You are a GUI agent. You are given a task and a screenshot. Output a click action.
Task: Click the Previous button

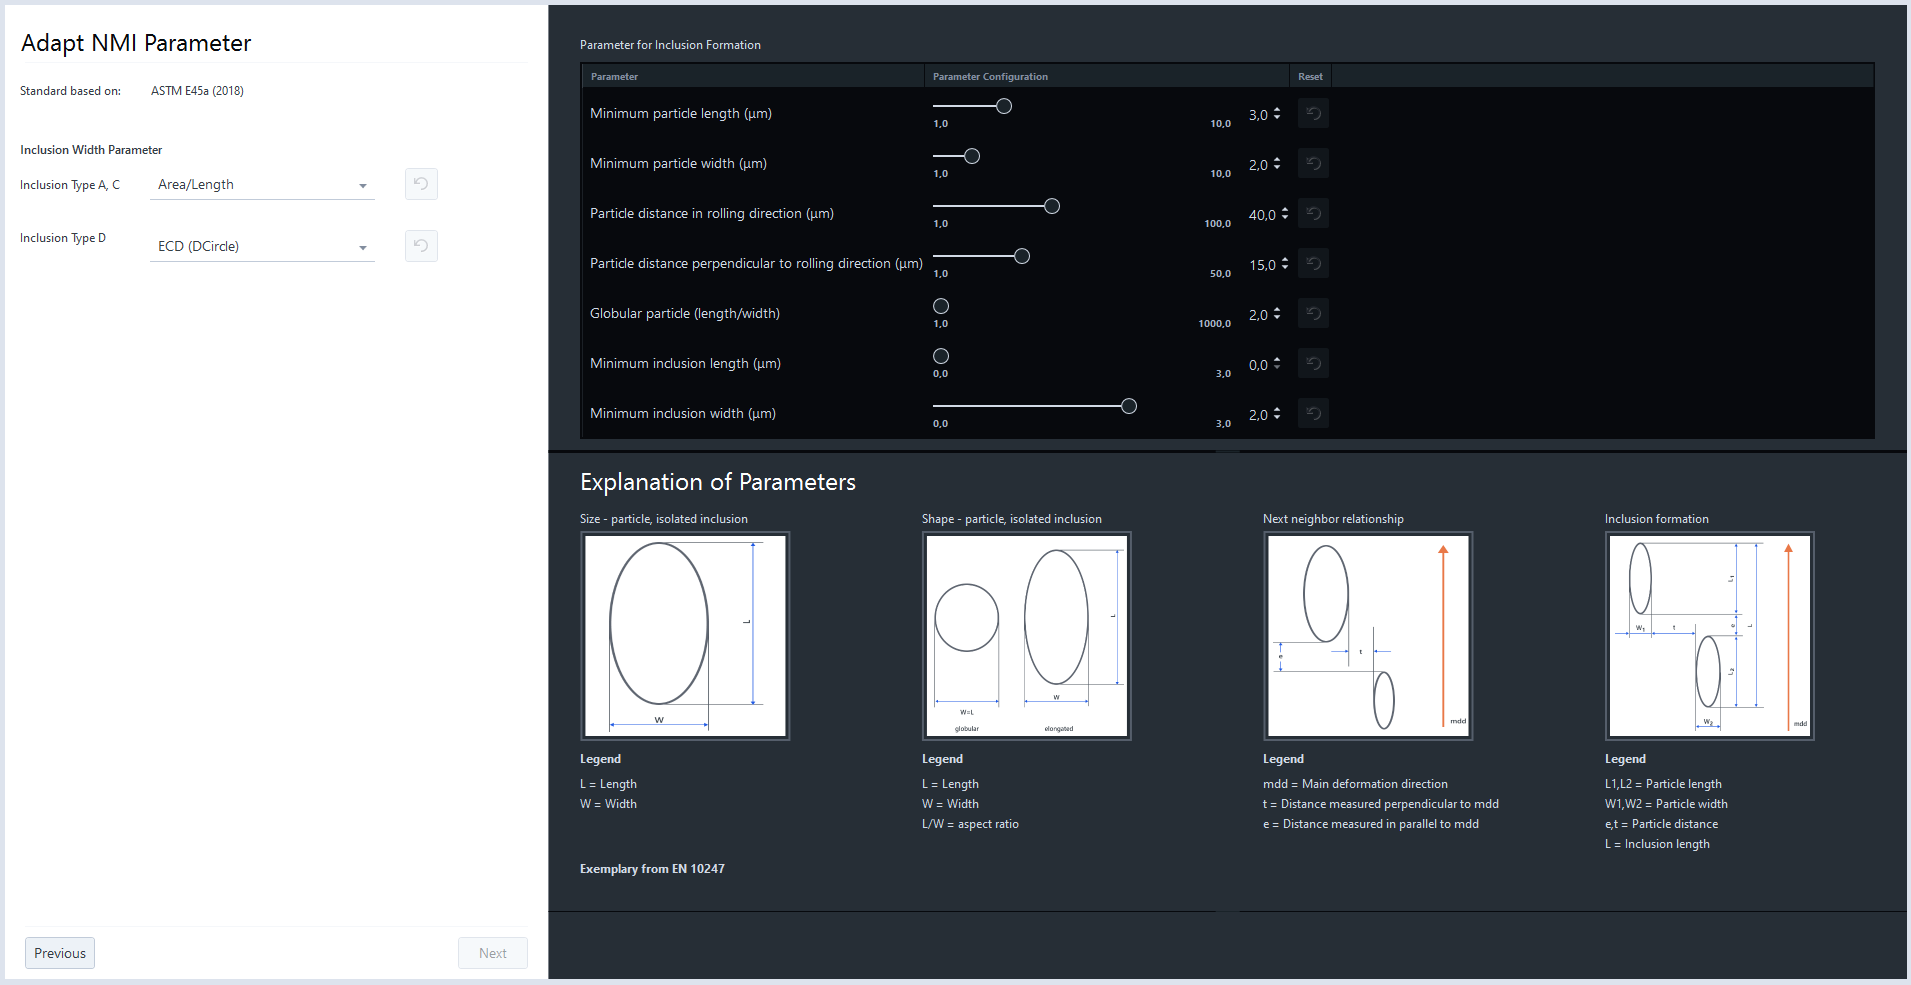pyautogui.click(x=59, y=952)
